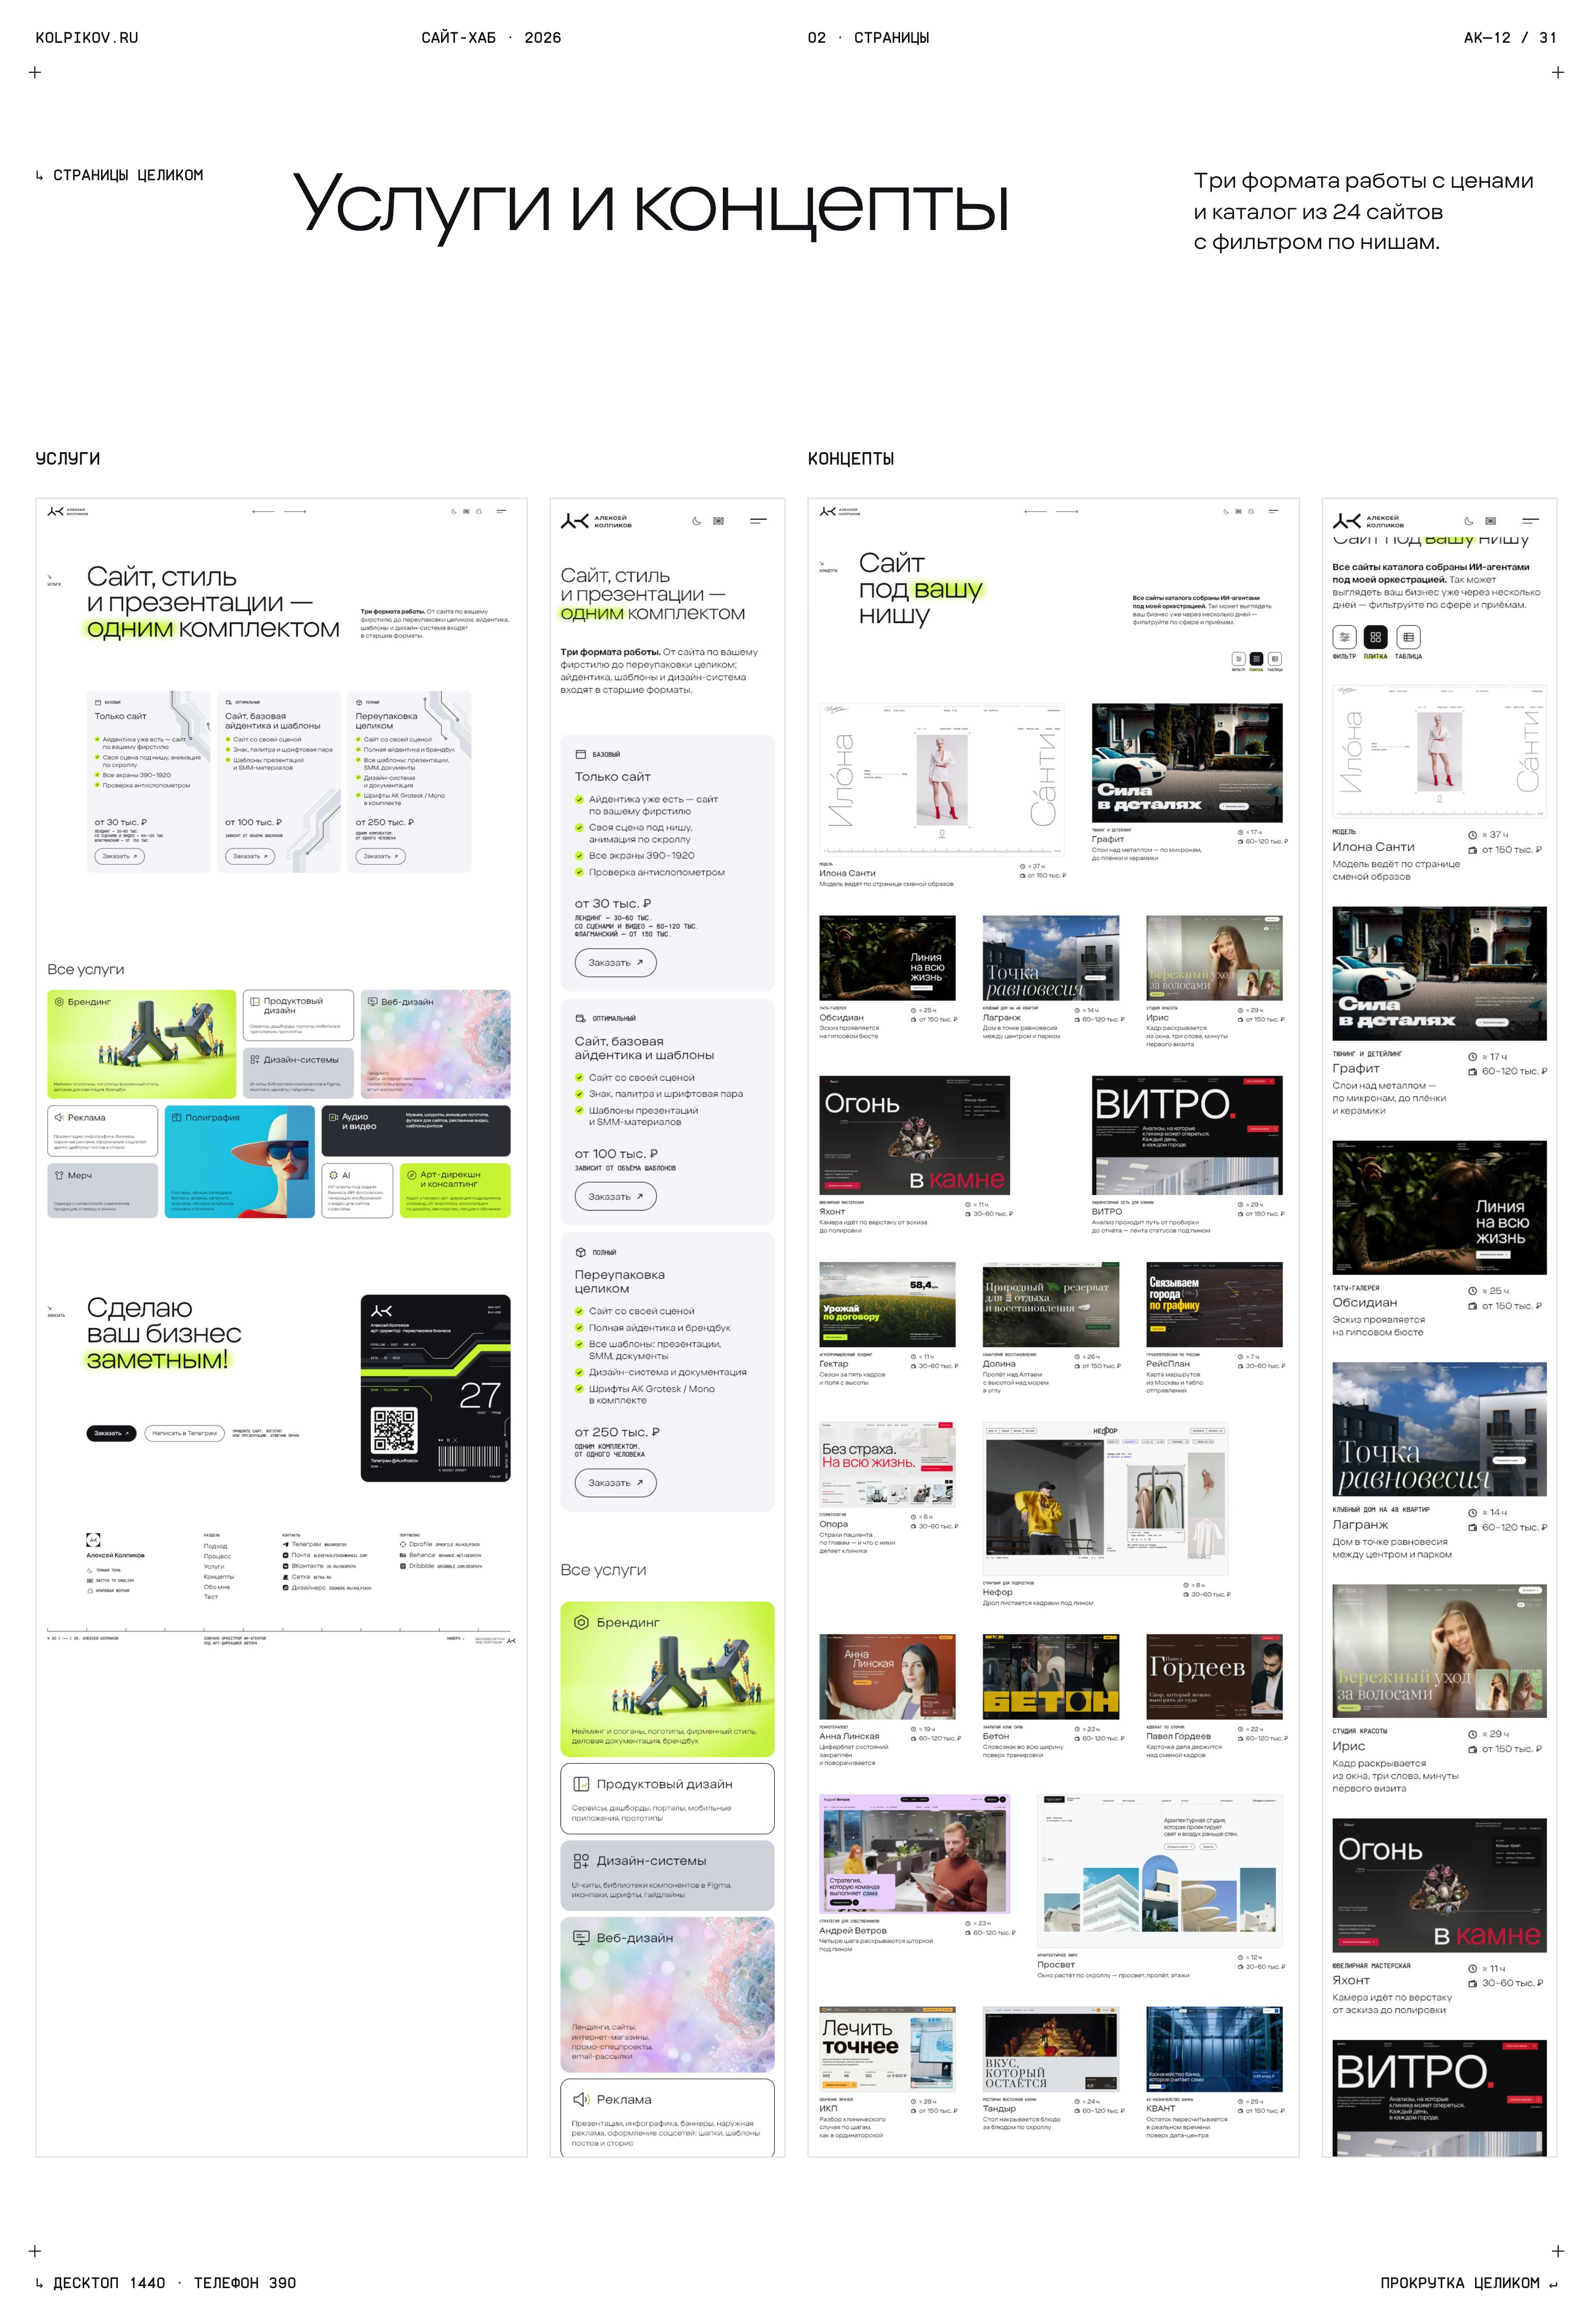
Task: Click the AK logo in mobile services header
Action: (x=574, y=521)
